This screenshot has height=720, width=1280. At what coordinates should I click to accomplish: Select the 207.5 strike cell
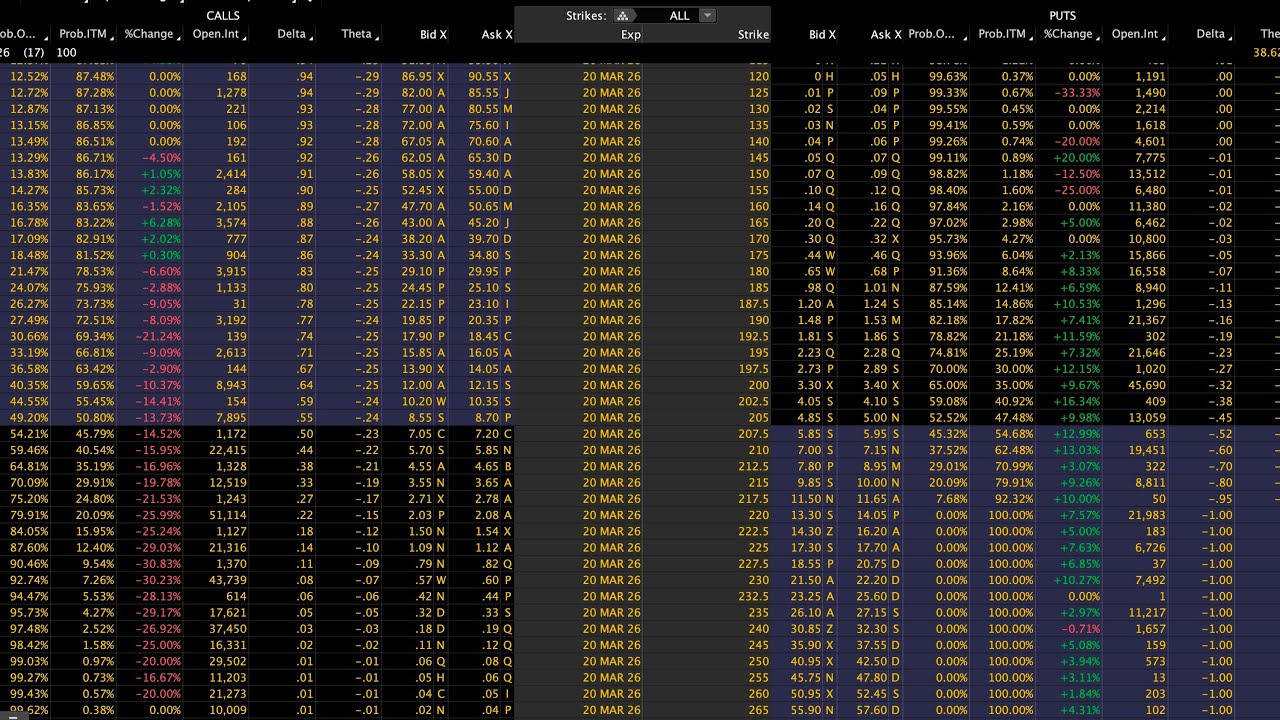pyautogui.click(x=754, y=434)
